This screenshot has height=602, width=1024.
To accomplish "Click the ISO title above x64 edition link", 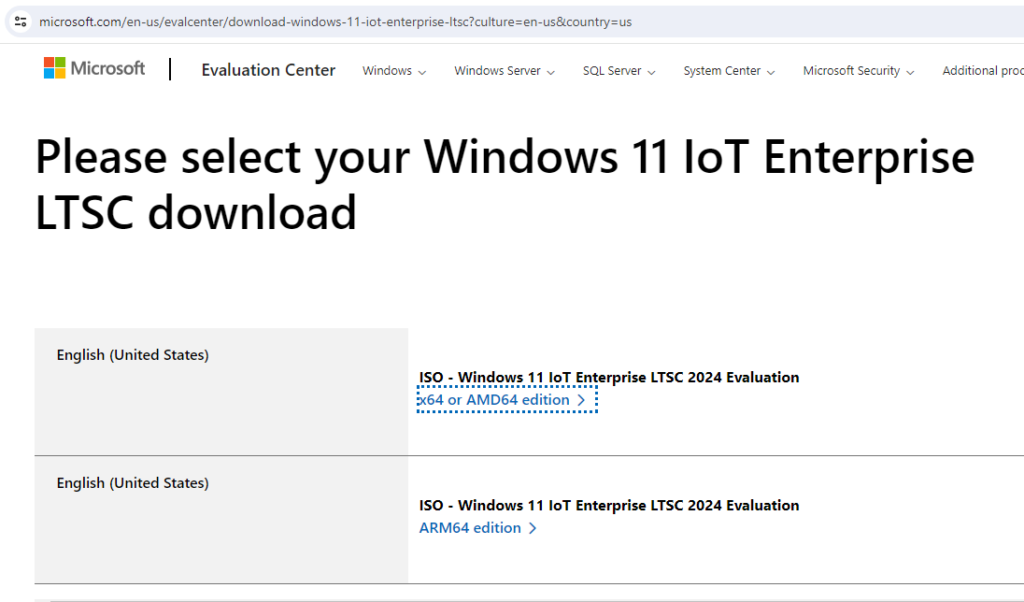I will pos(609,377).
